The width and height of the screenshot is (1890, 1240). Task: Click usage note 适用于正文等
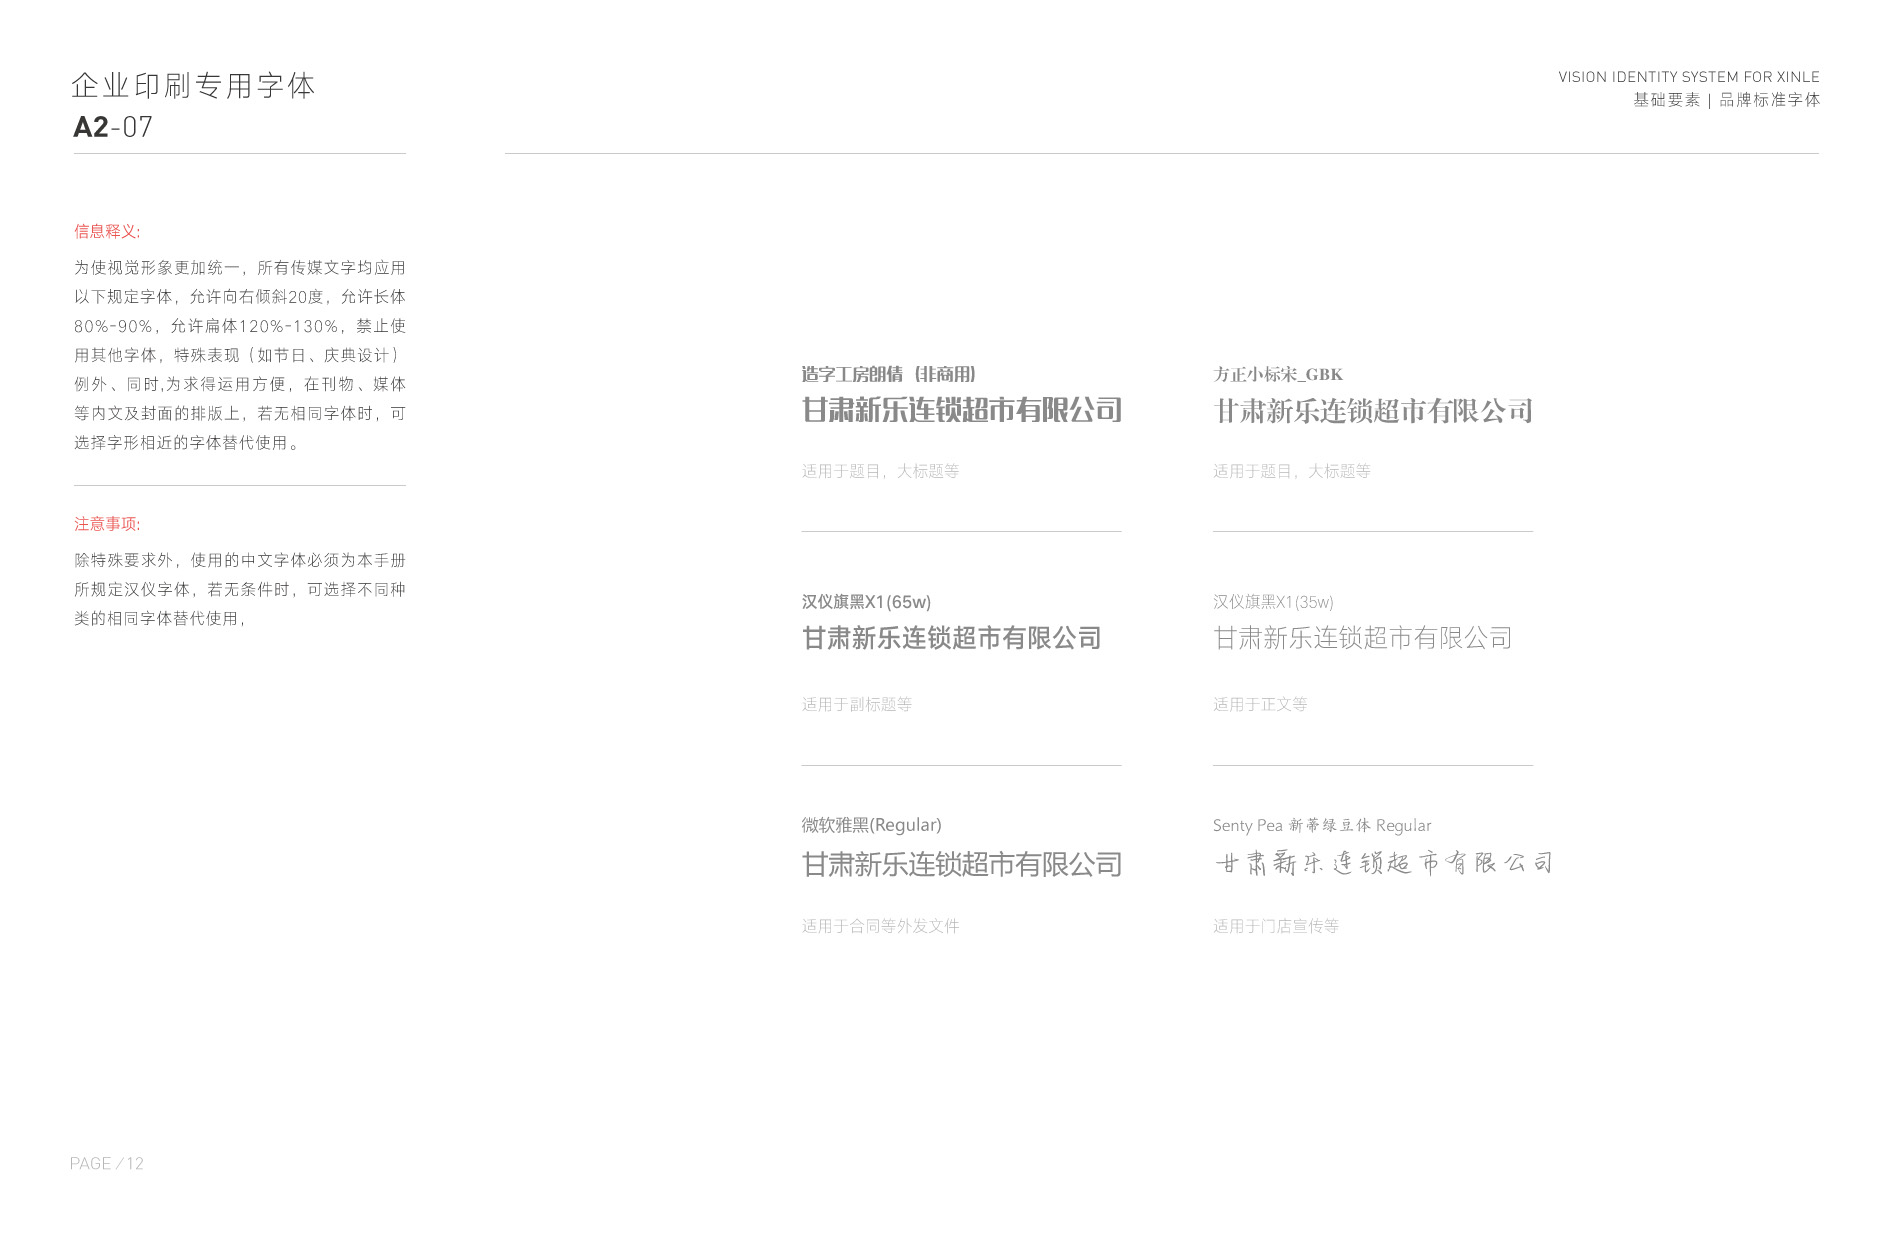[x=1260, y=704]
